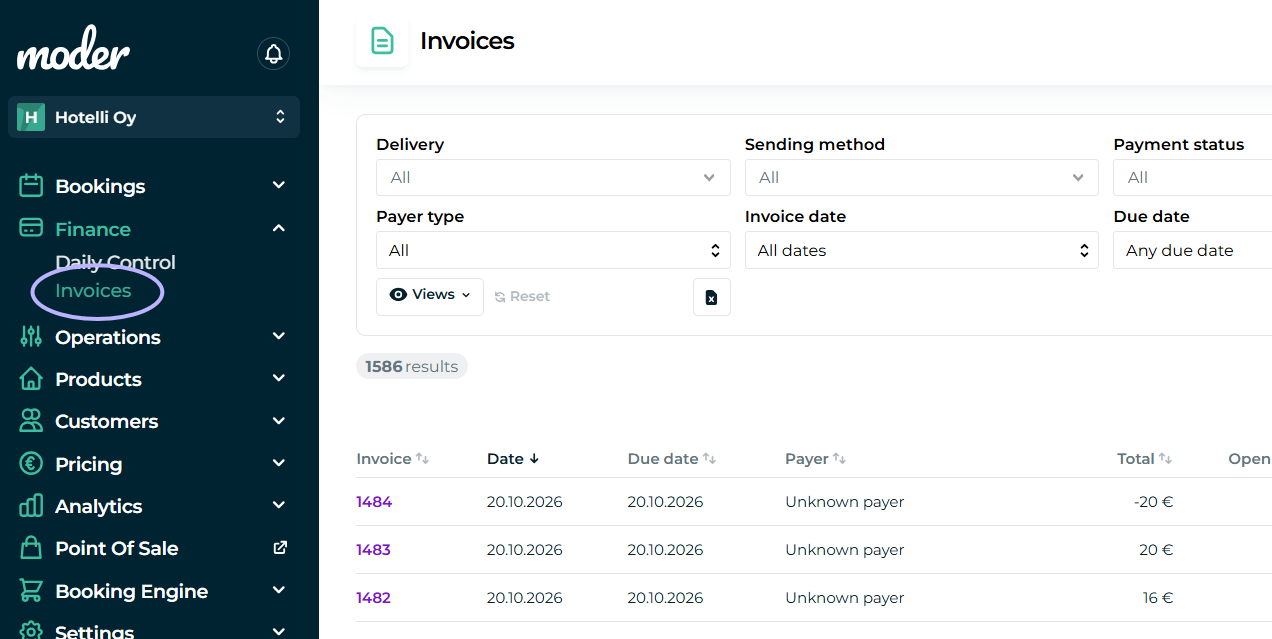Click the 1586 results badge

(x=412, y=367)
